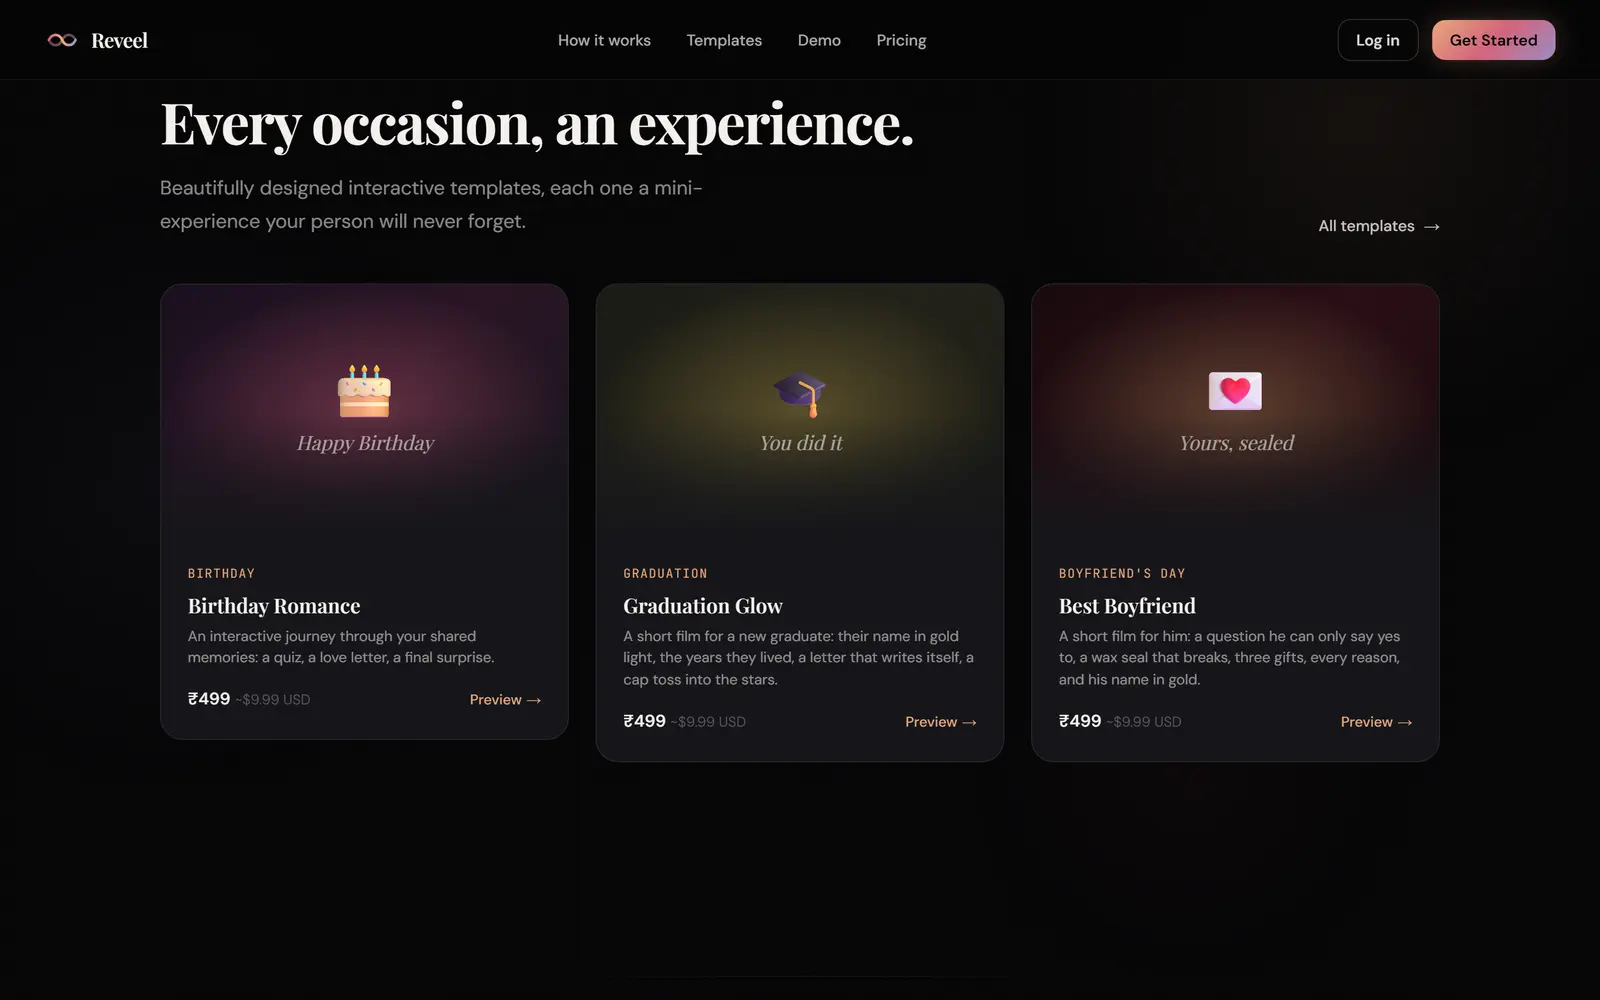
Task: Click the Log in button
Action: click(1377, 40)
